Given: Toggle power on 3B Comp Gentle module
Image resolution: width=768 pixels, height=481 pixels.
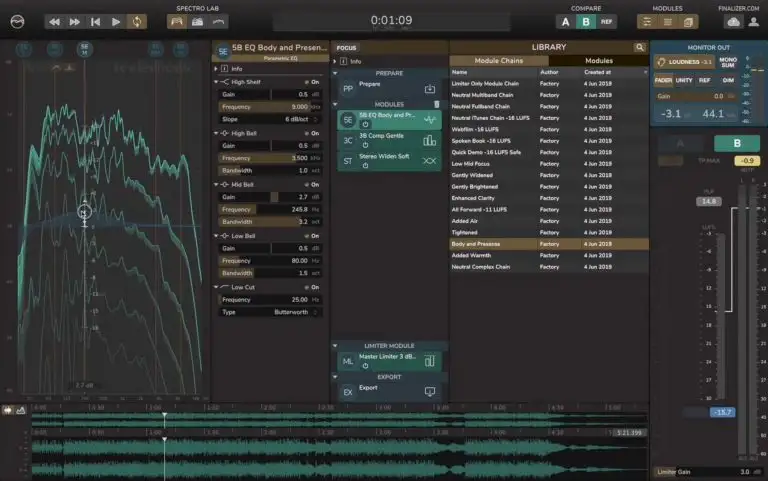Looking at the screenshot, I should click(x=365, y=145).
